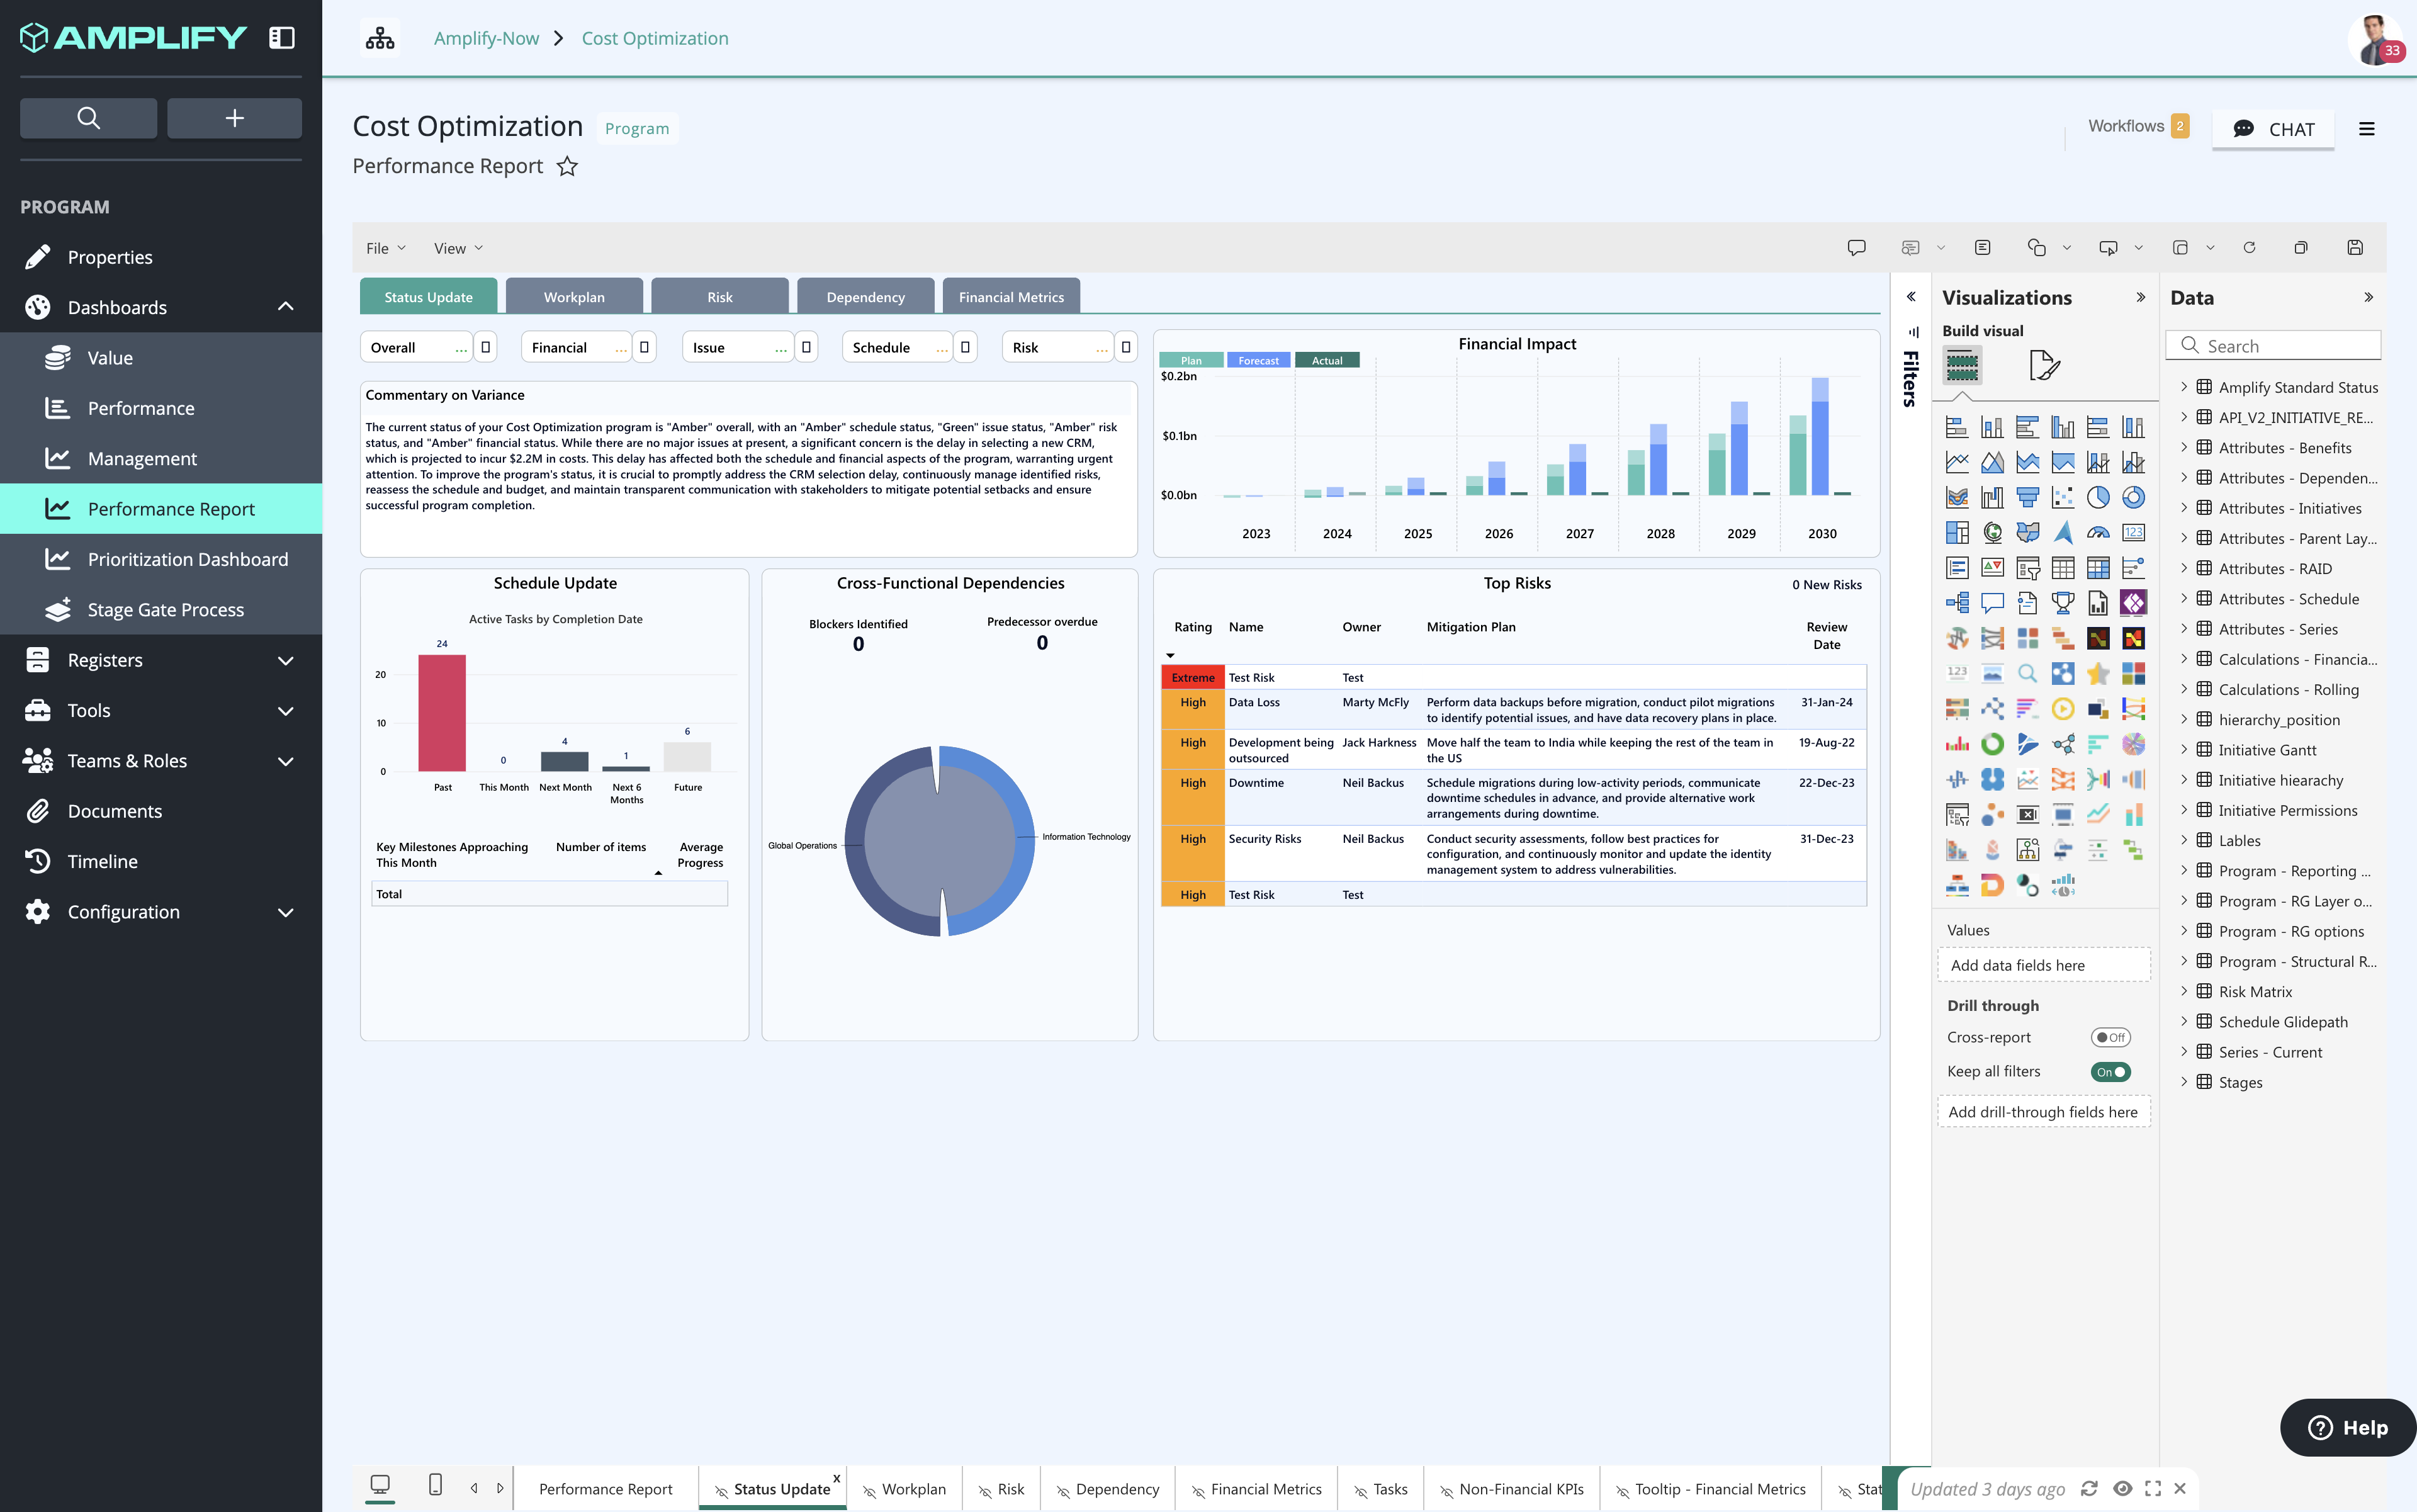Choose the treemap visualization
The image size is (2417, 1512).
pyautogui.click(x=1957, y=532)
